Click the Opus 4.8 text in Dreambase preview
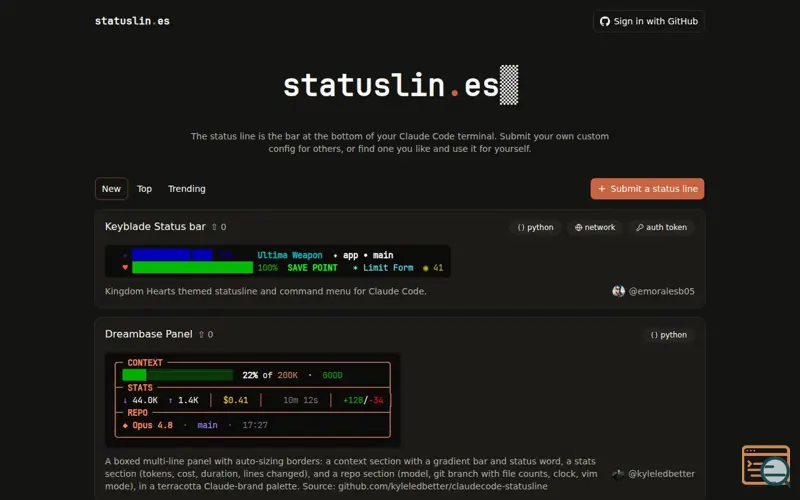Image resolution: width=800 pixels, height=500 pixels. (153, 425)
